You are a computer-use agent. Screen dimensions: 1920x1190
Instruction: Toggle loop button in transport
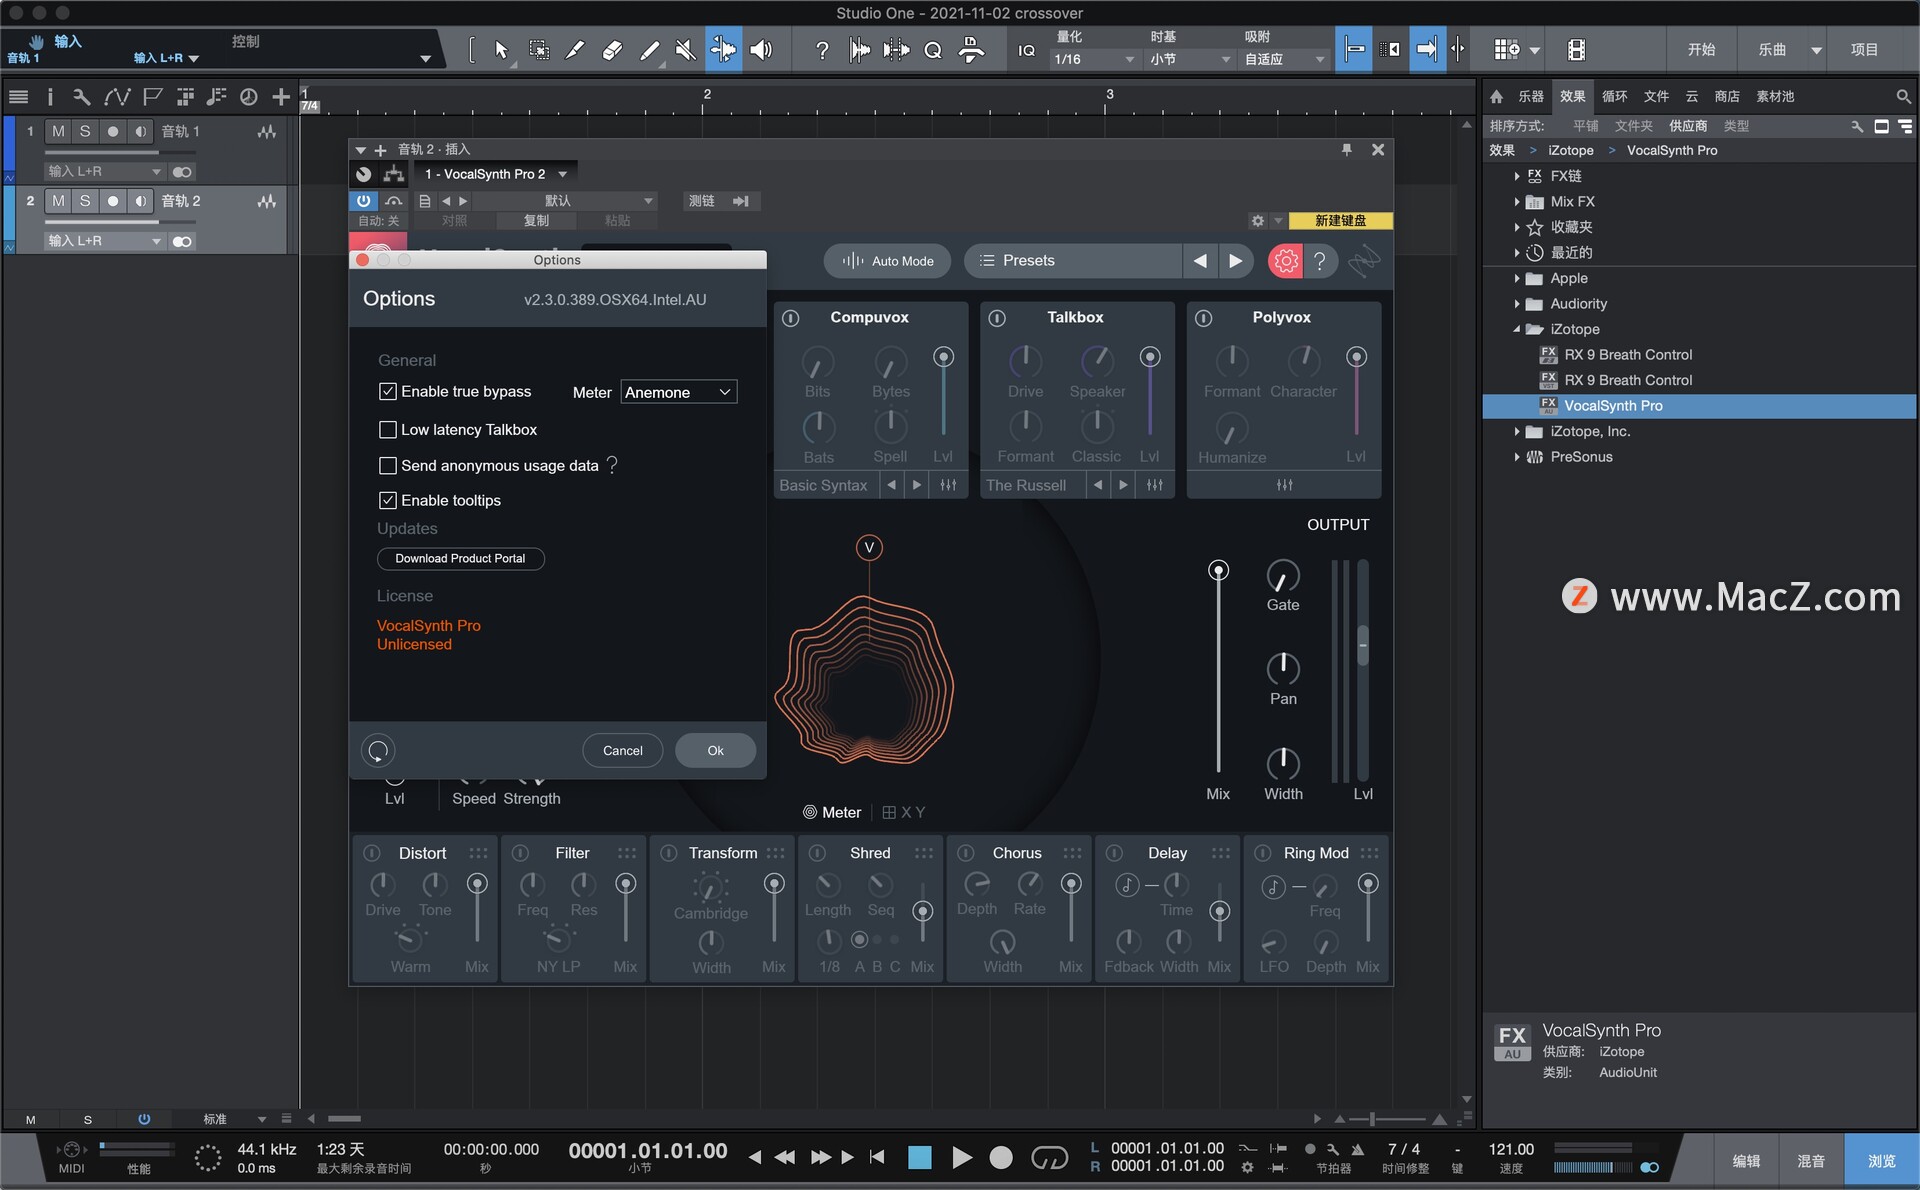(1049, 1157)
